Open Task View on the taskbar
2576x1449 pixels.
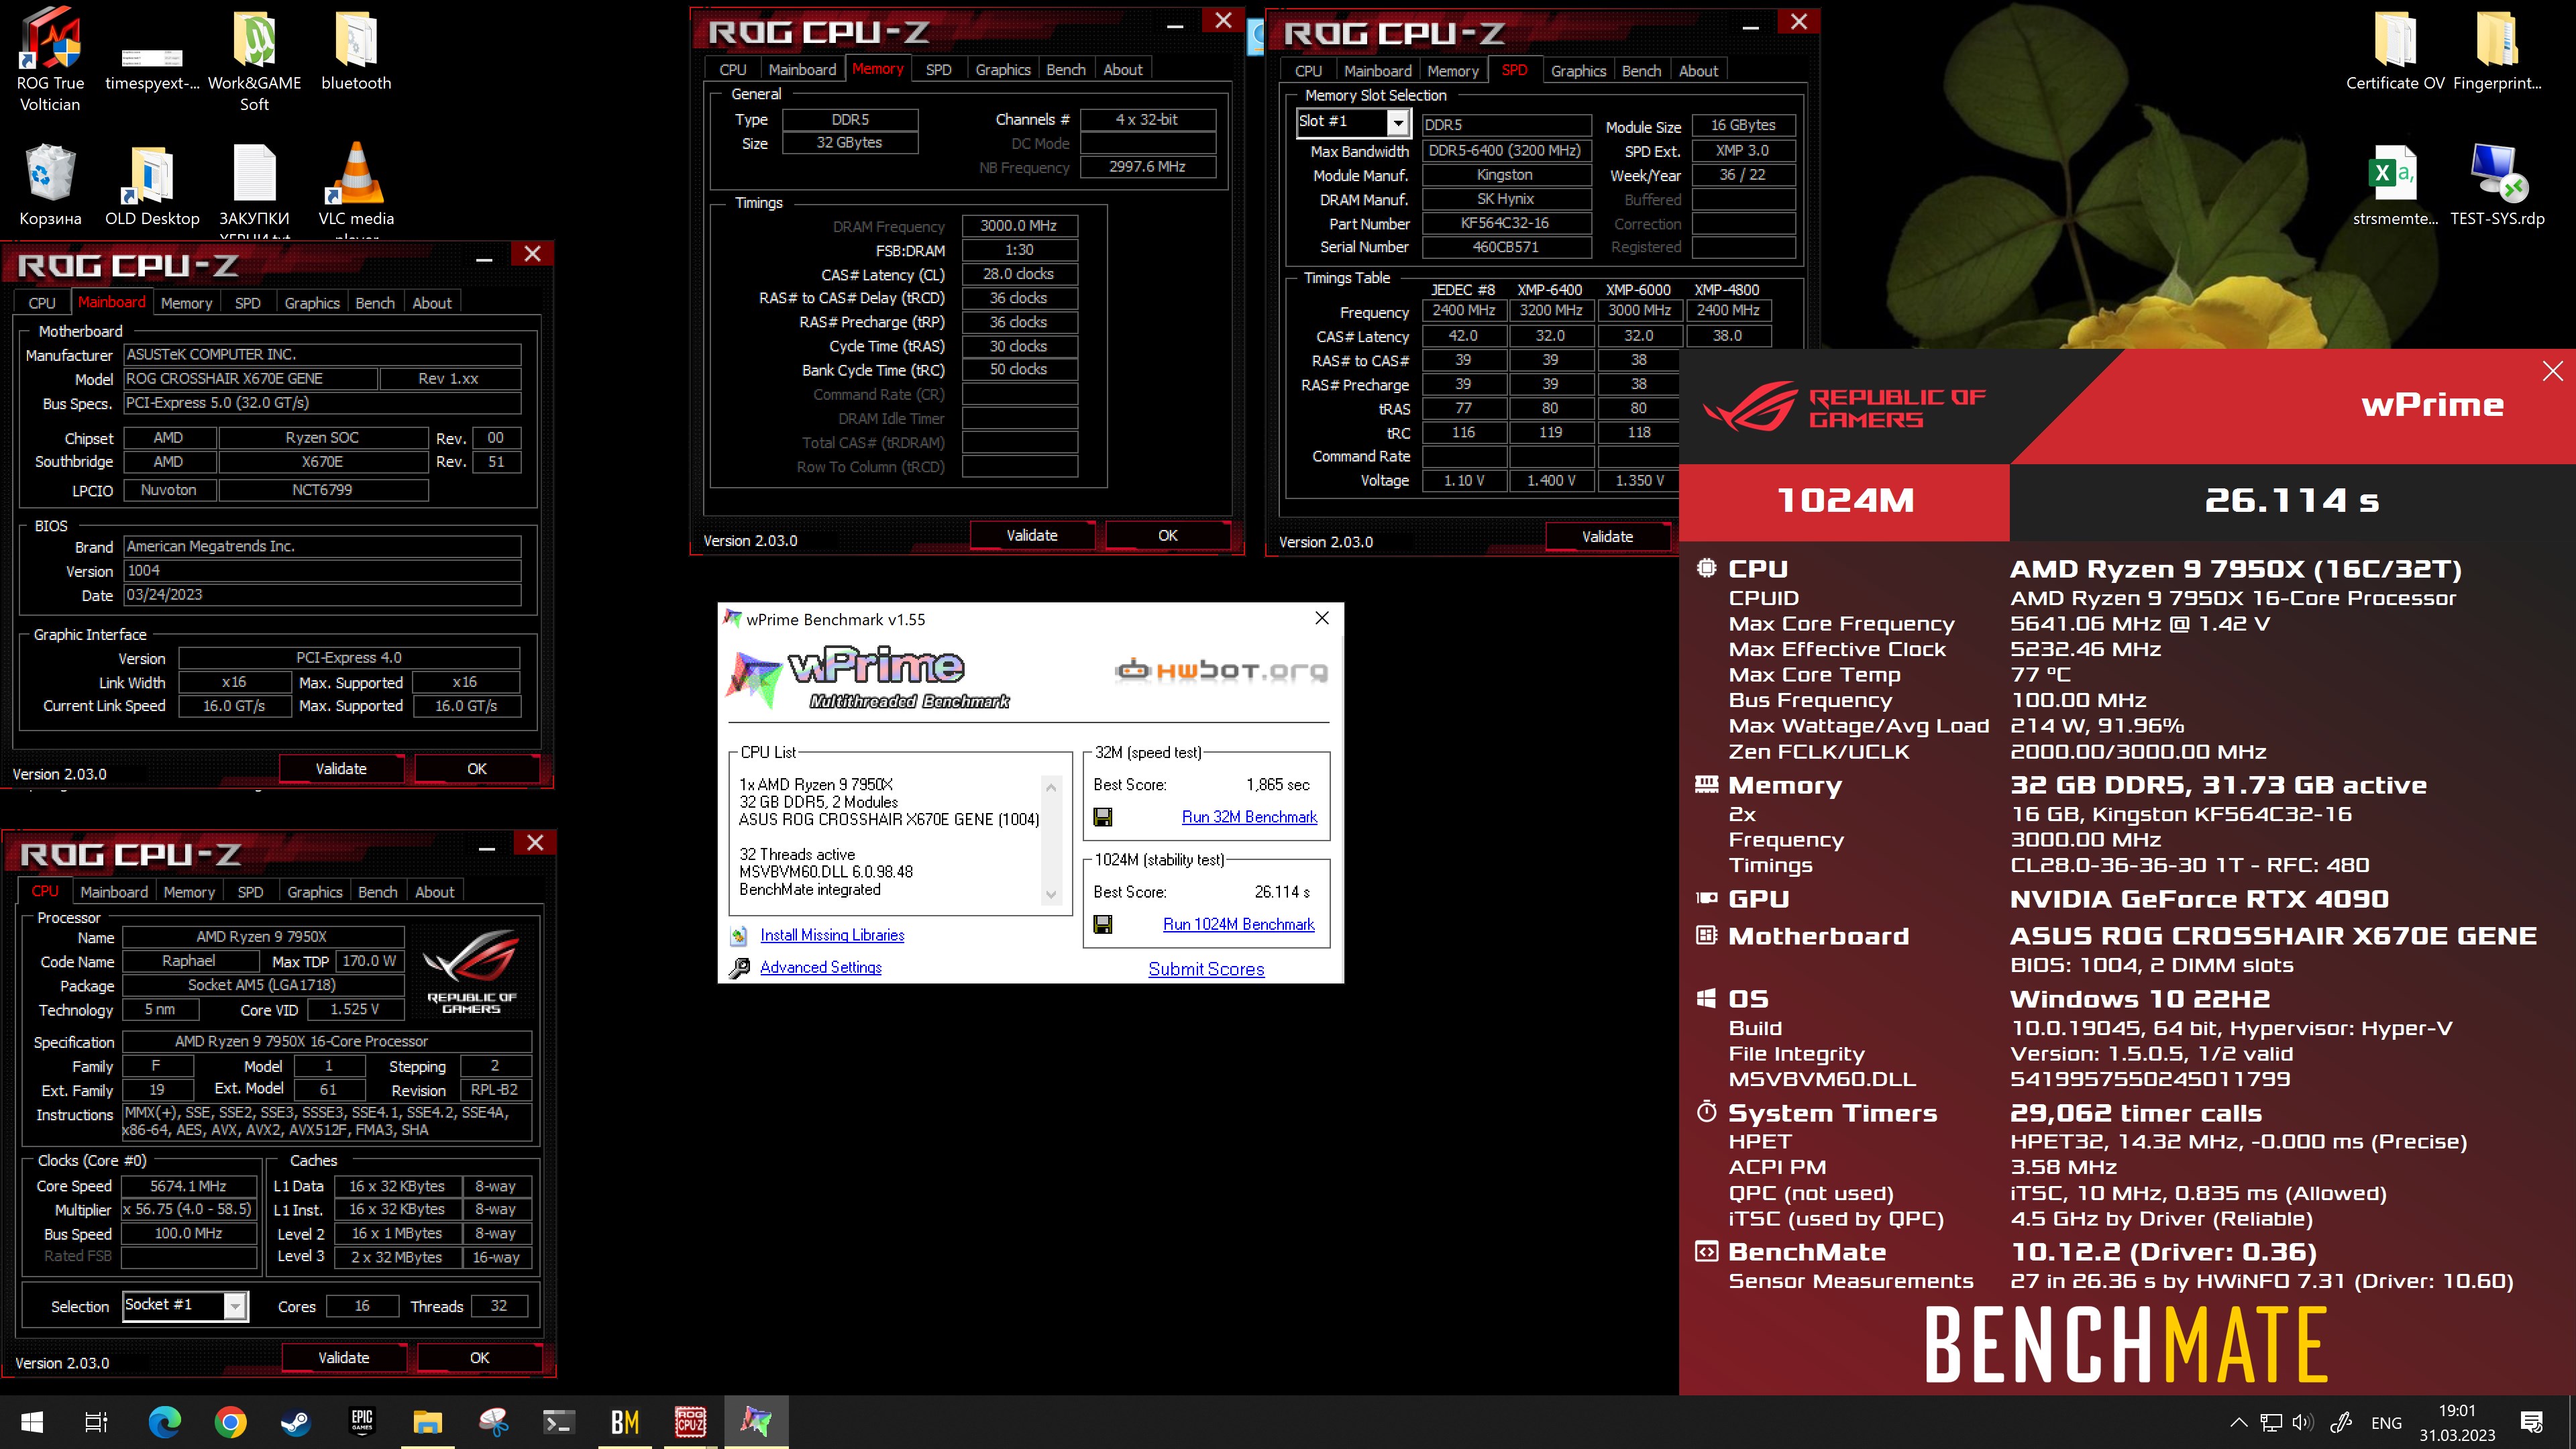point(96,1422)
